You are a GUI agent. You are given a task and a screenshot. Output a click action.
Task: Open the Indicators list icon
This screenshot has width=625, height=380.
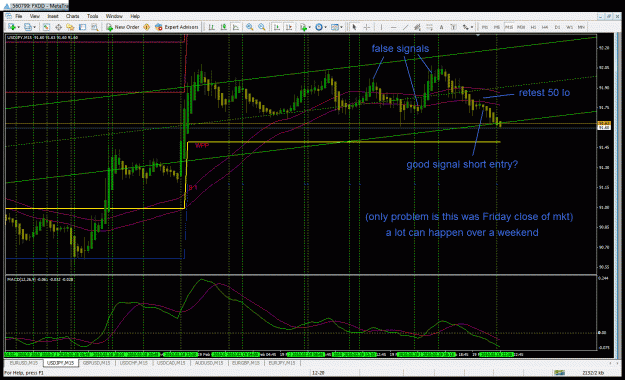pyautogui.click(x=304, y=27)
